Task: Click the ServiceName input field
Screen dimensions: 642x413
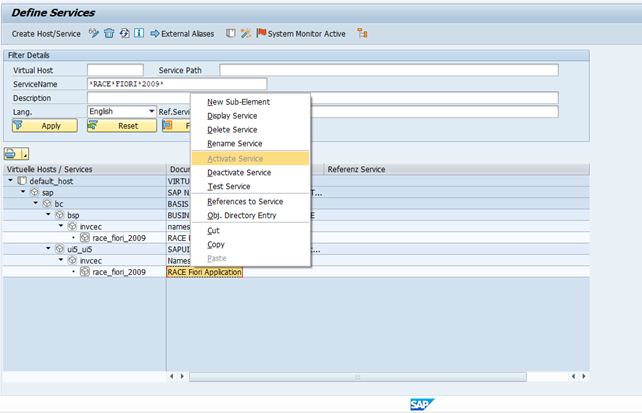Action: tap(176, 84)
